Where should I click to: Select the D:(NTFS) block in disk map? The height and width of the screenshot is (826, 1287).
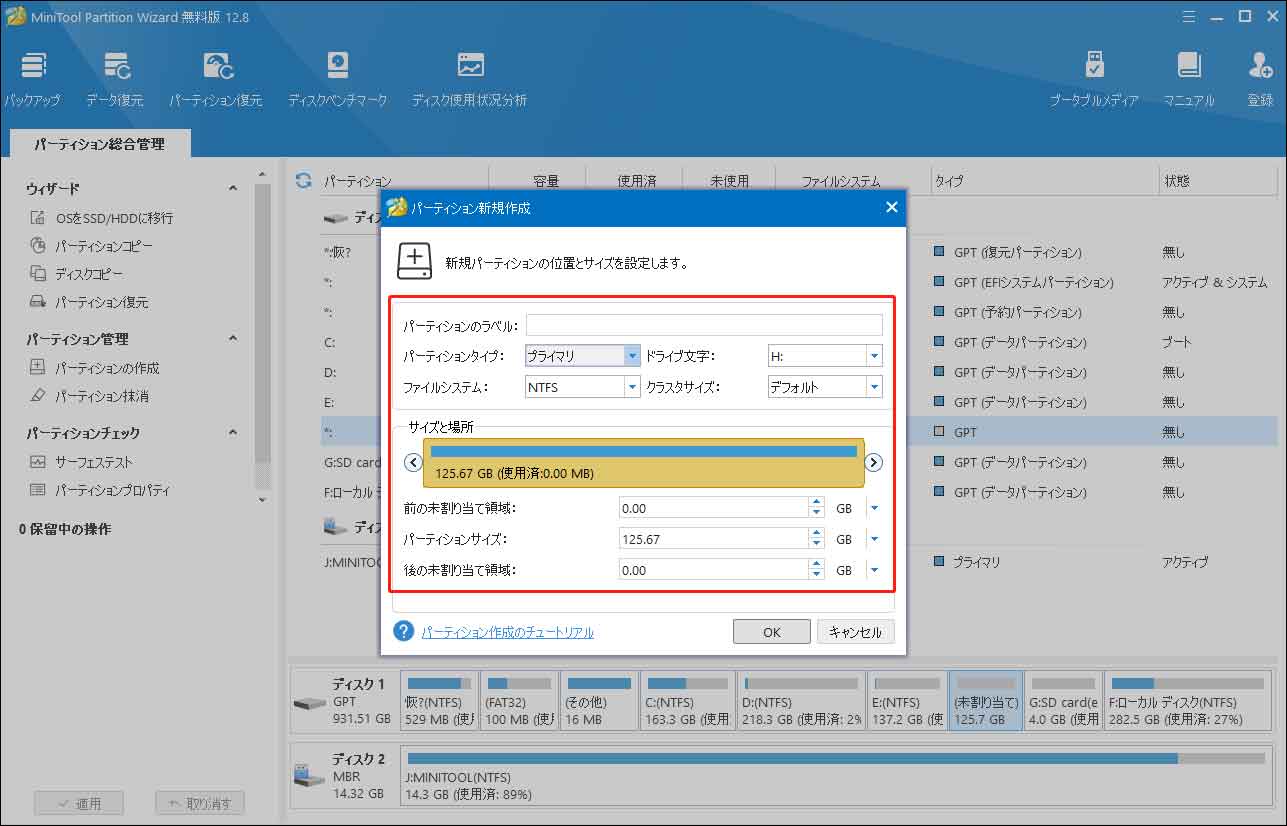click(x=799, y=700)
